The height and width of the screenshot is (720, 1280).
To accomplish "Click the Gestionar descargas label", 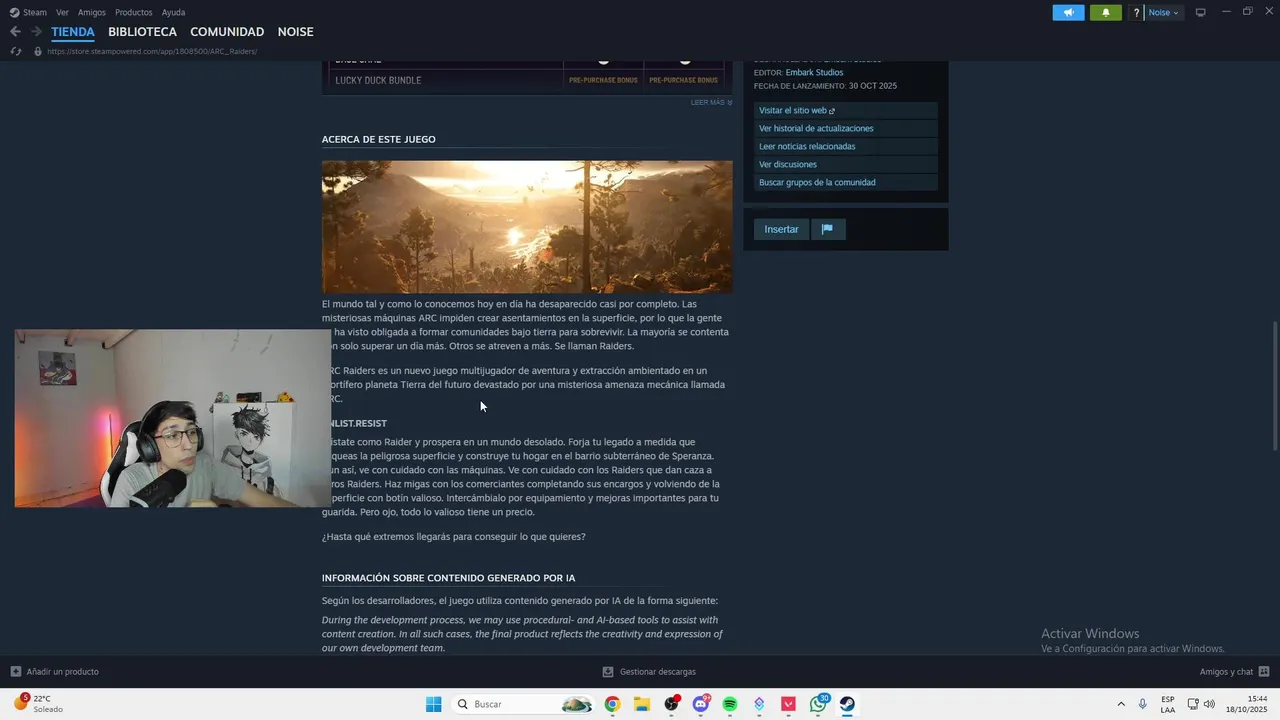I will [x=658, y=672].
